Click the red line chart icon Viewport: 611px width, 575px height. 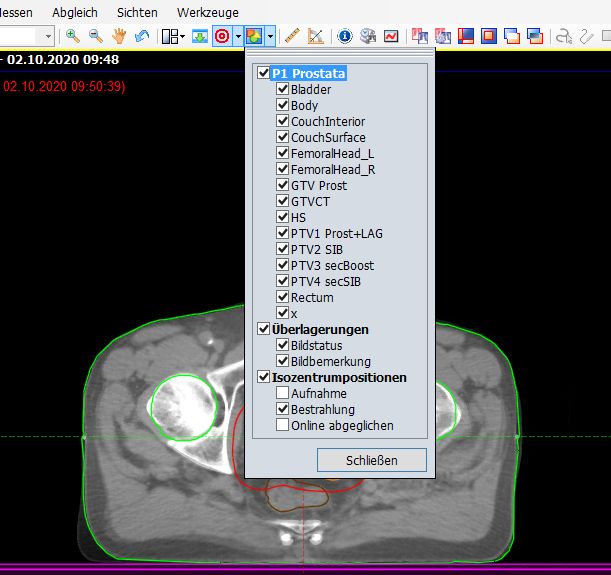pos(391,36)
